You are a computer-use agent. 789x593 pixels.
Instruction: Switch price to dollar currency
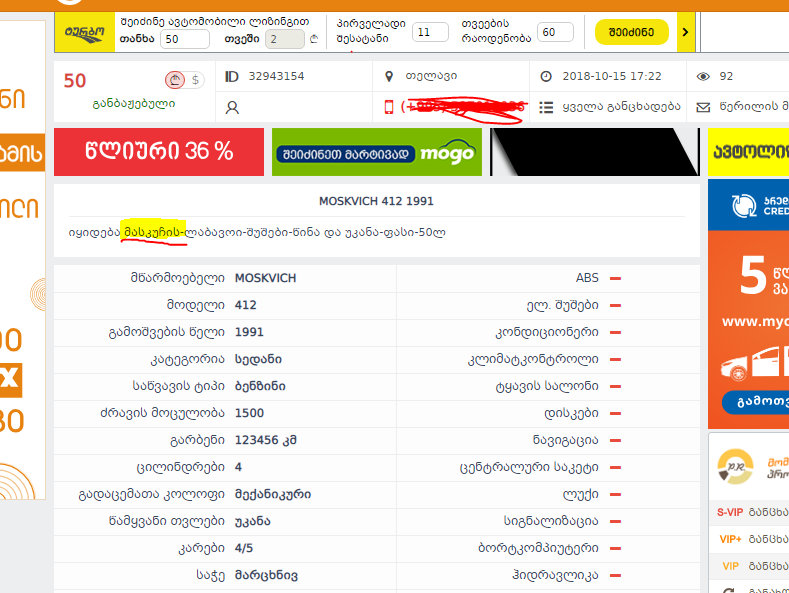pyautogui.click(x=195, y=80)
